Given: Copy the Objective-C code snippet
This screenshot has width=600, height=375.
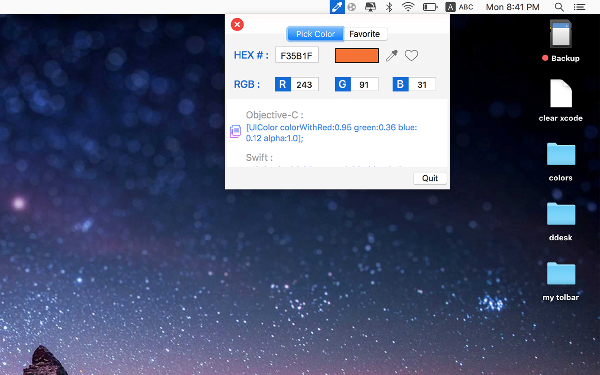Looking at the screenshot, I should click(x=235, y=132).
